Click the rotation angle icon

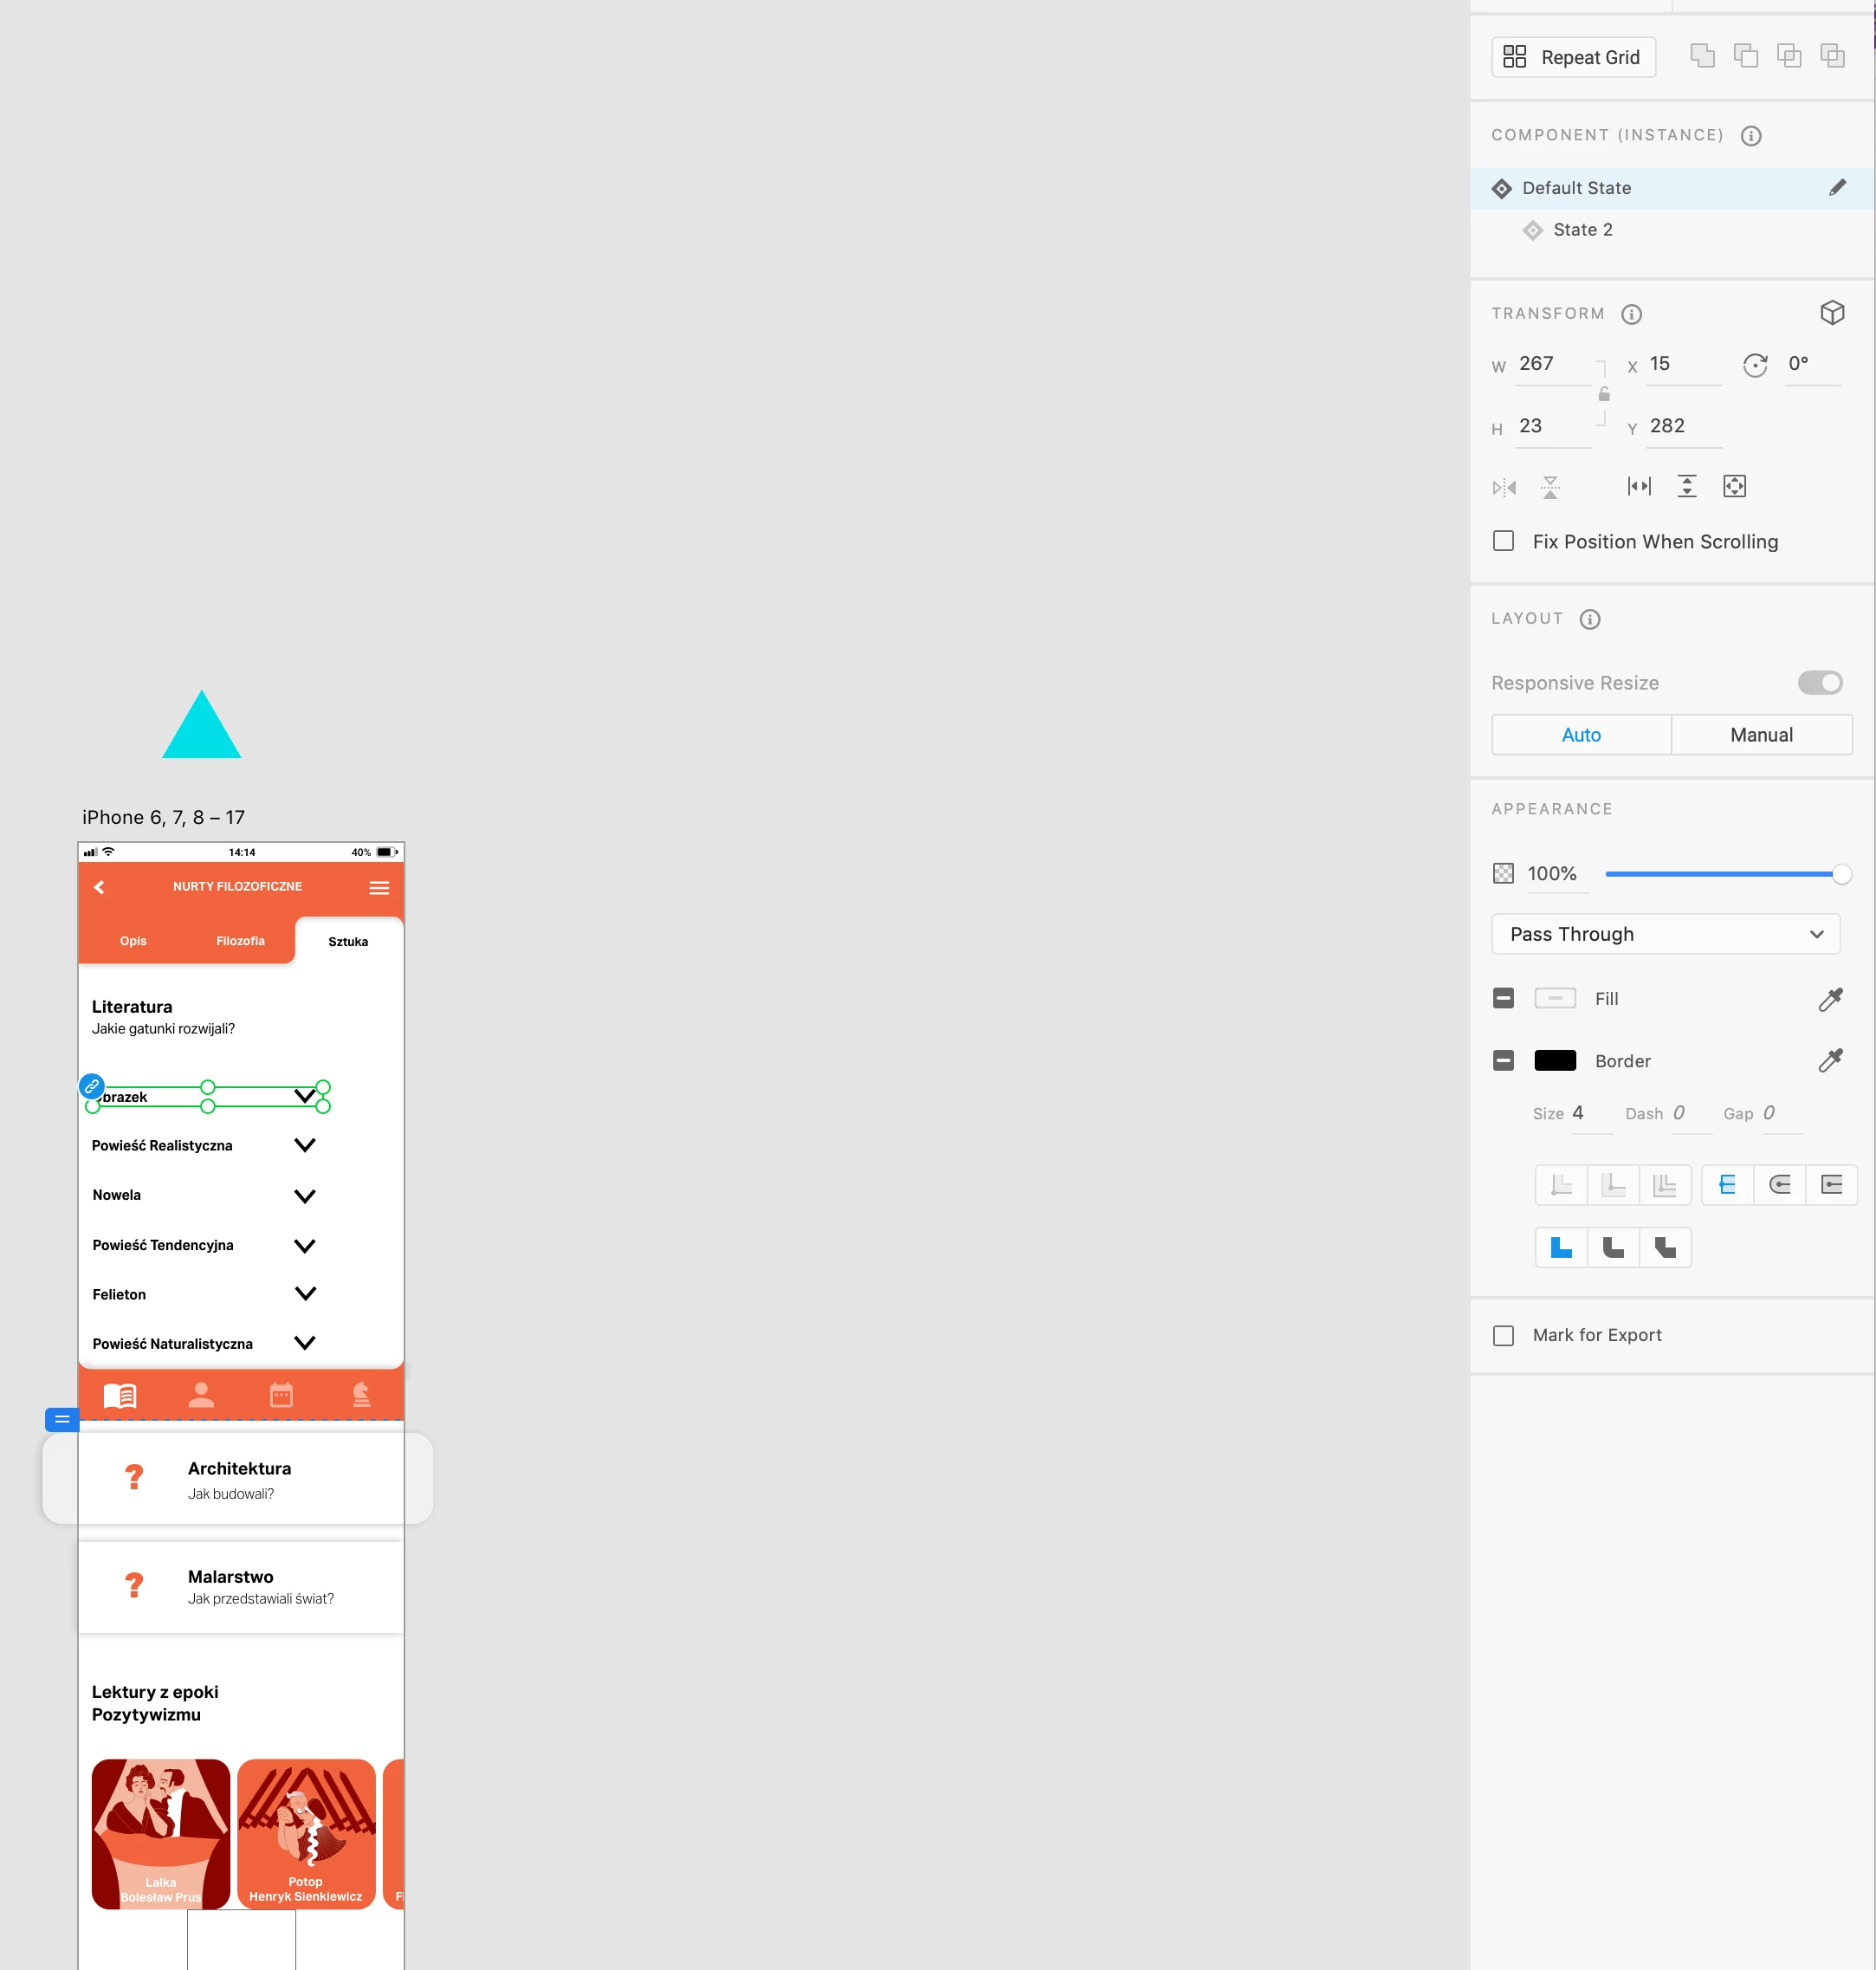point(1754,365)
